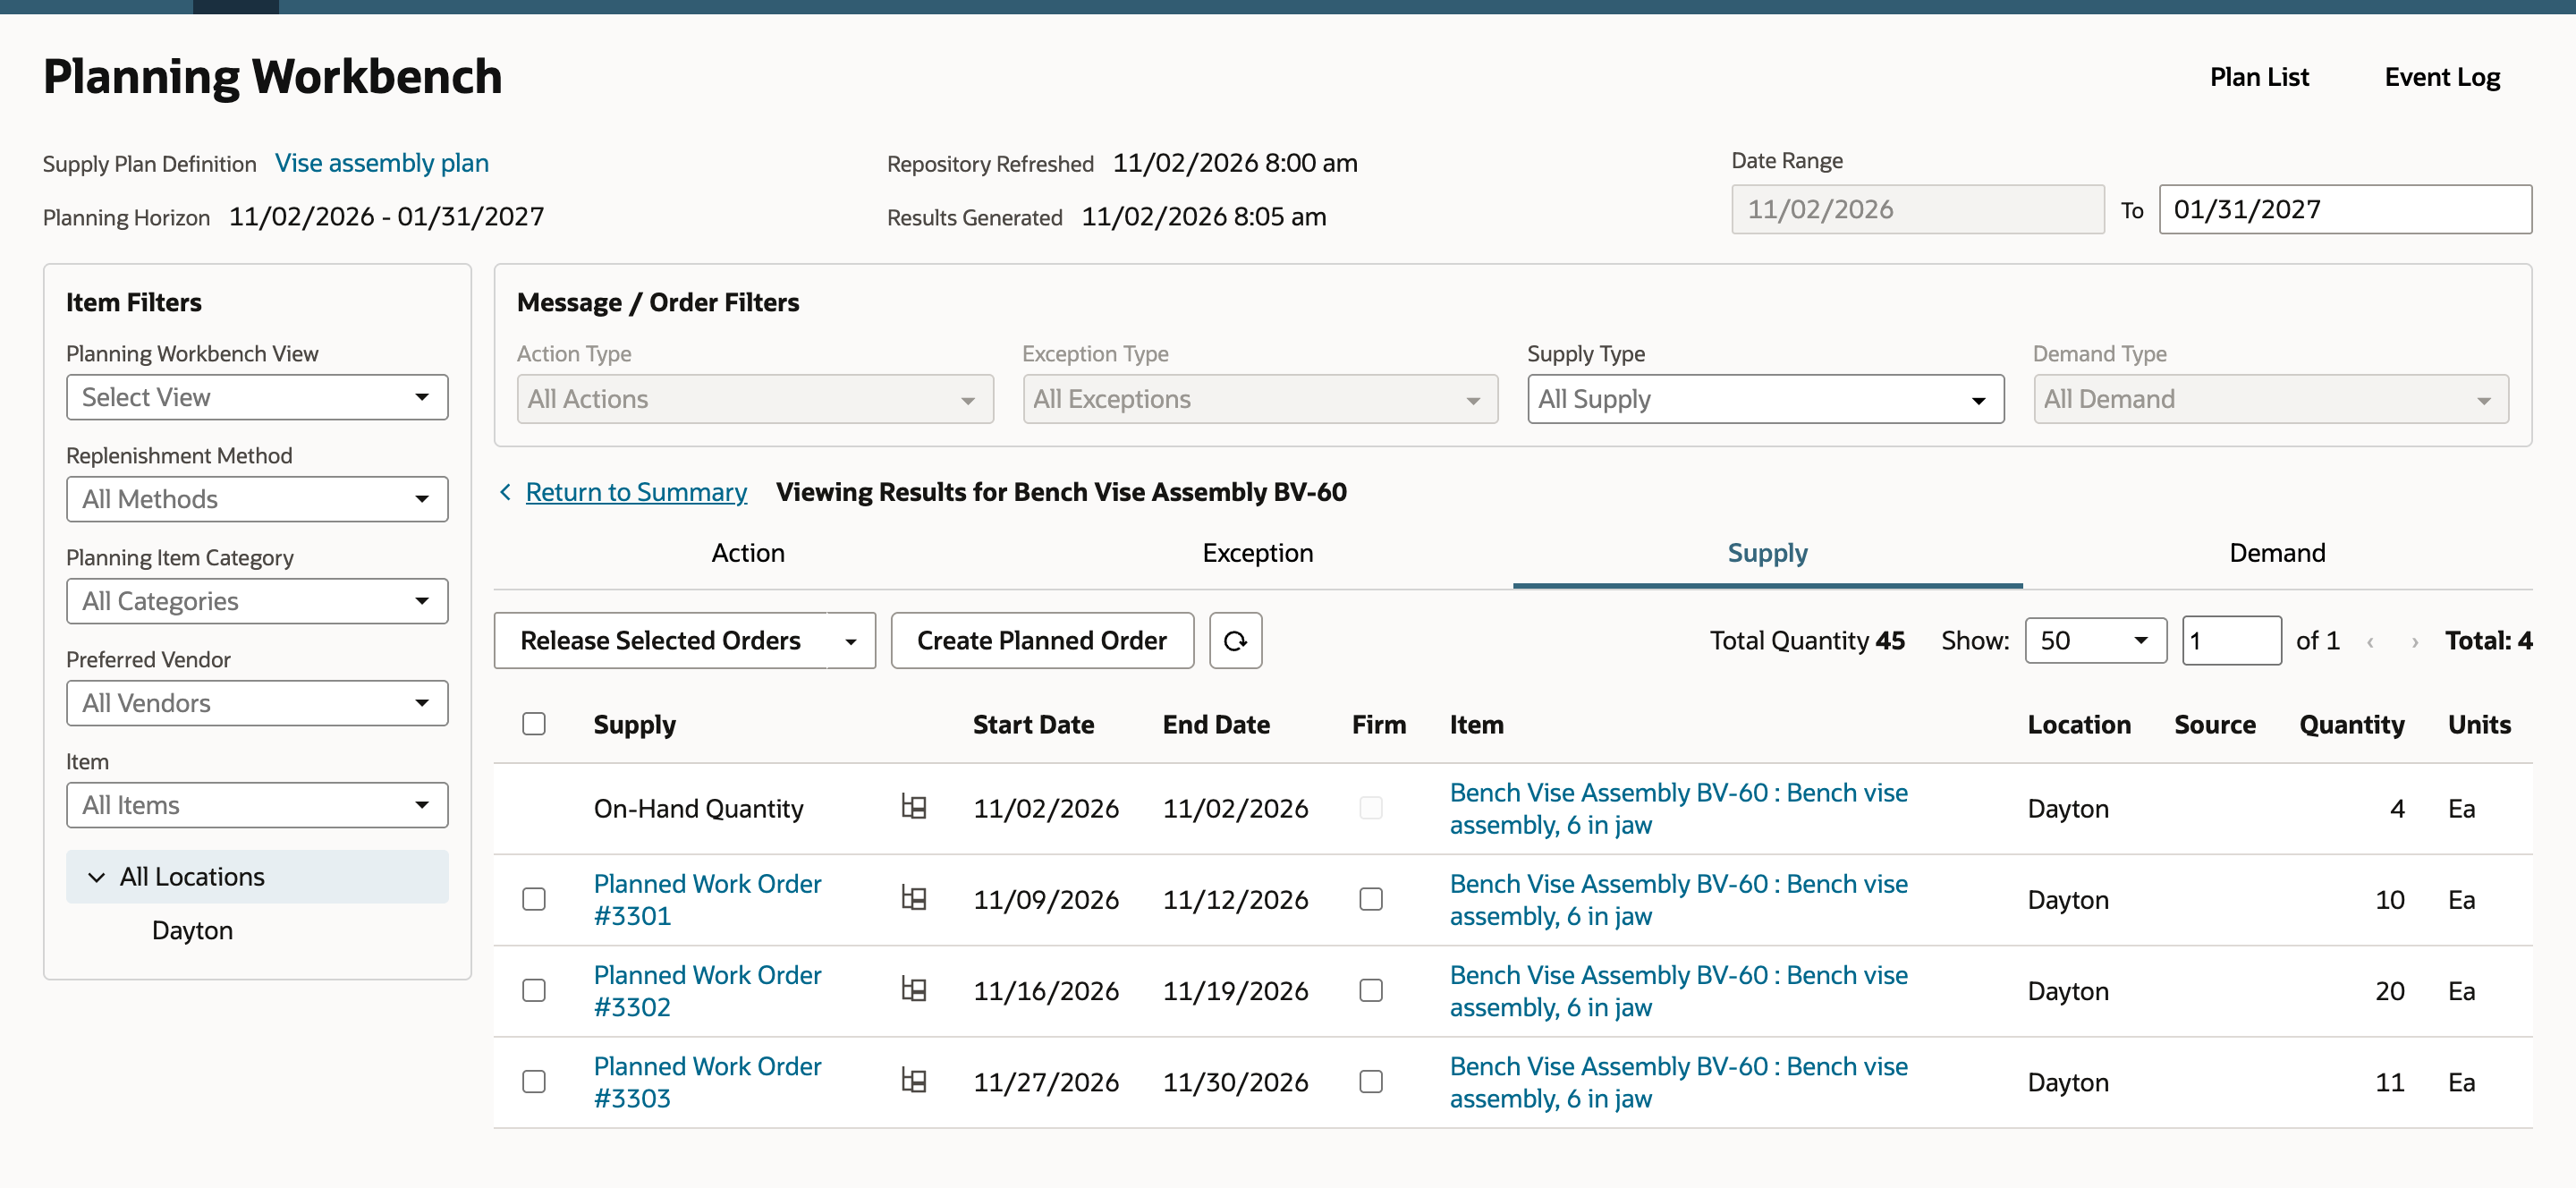2576x1188 pixels.
Task: Click the Date Range To date field
Action: [2345, 209]
